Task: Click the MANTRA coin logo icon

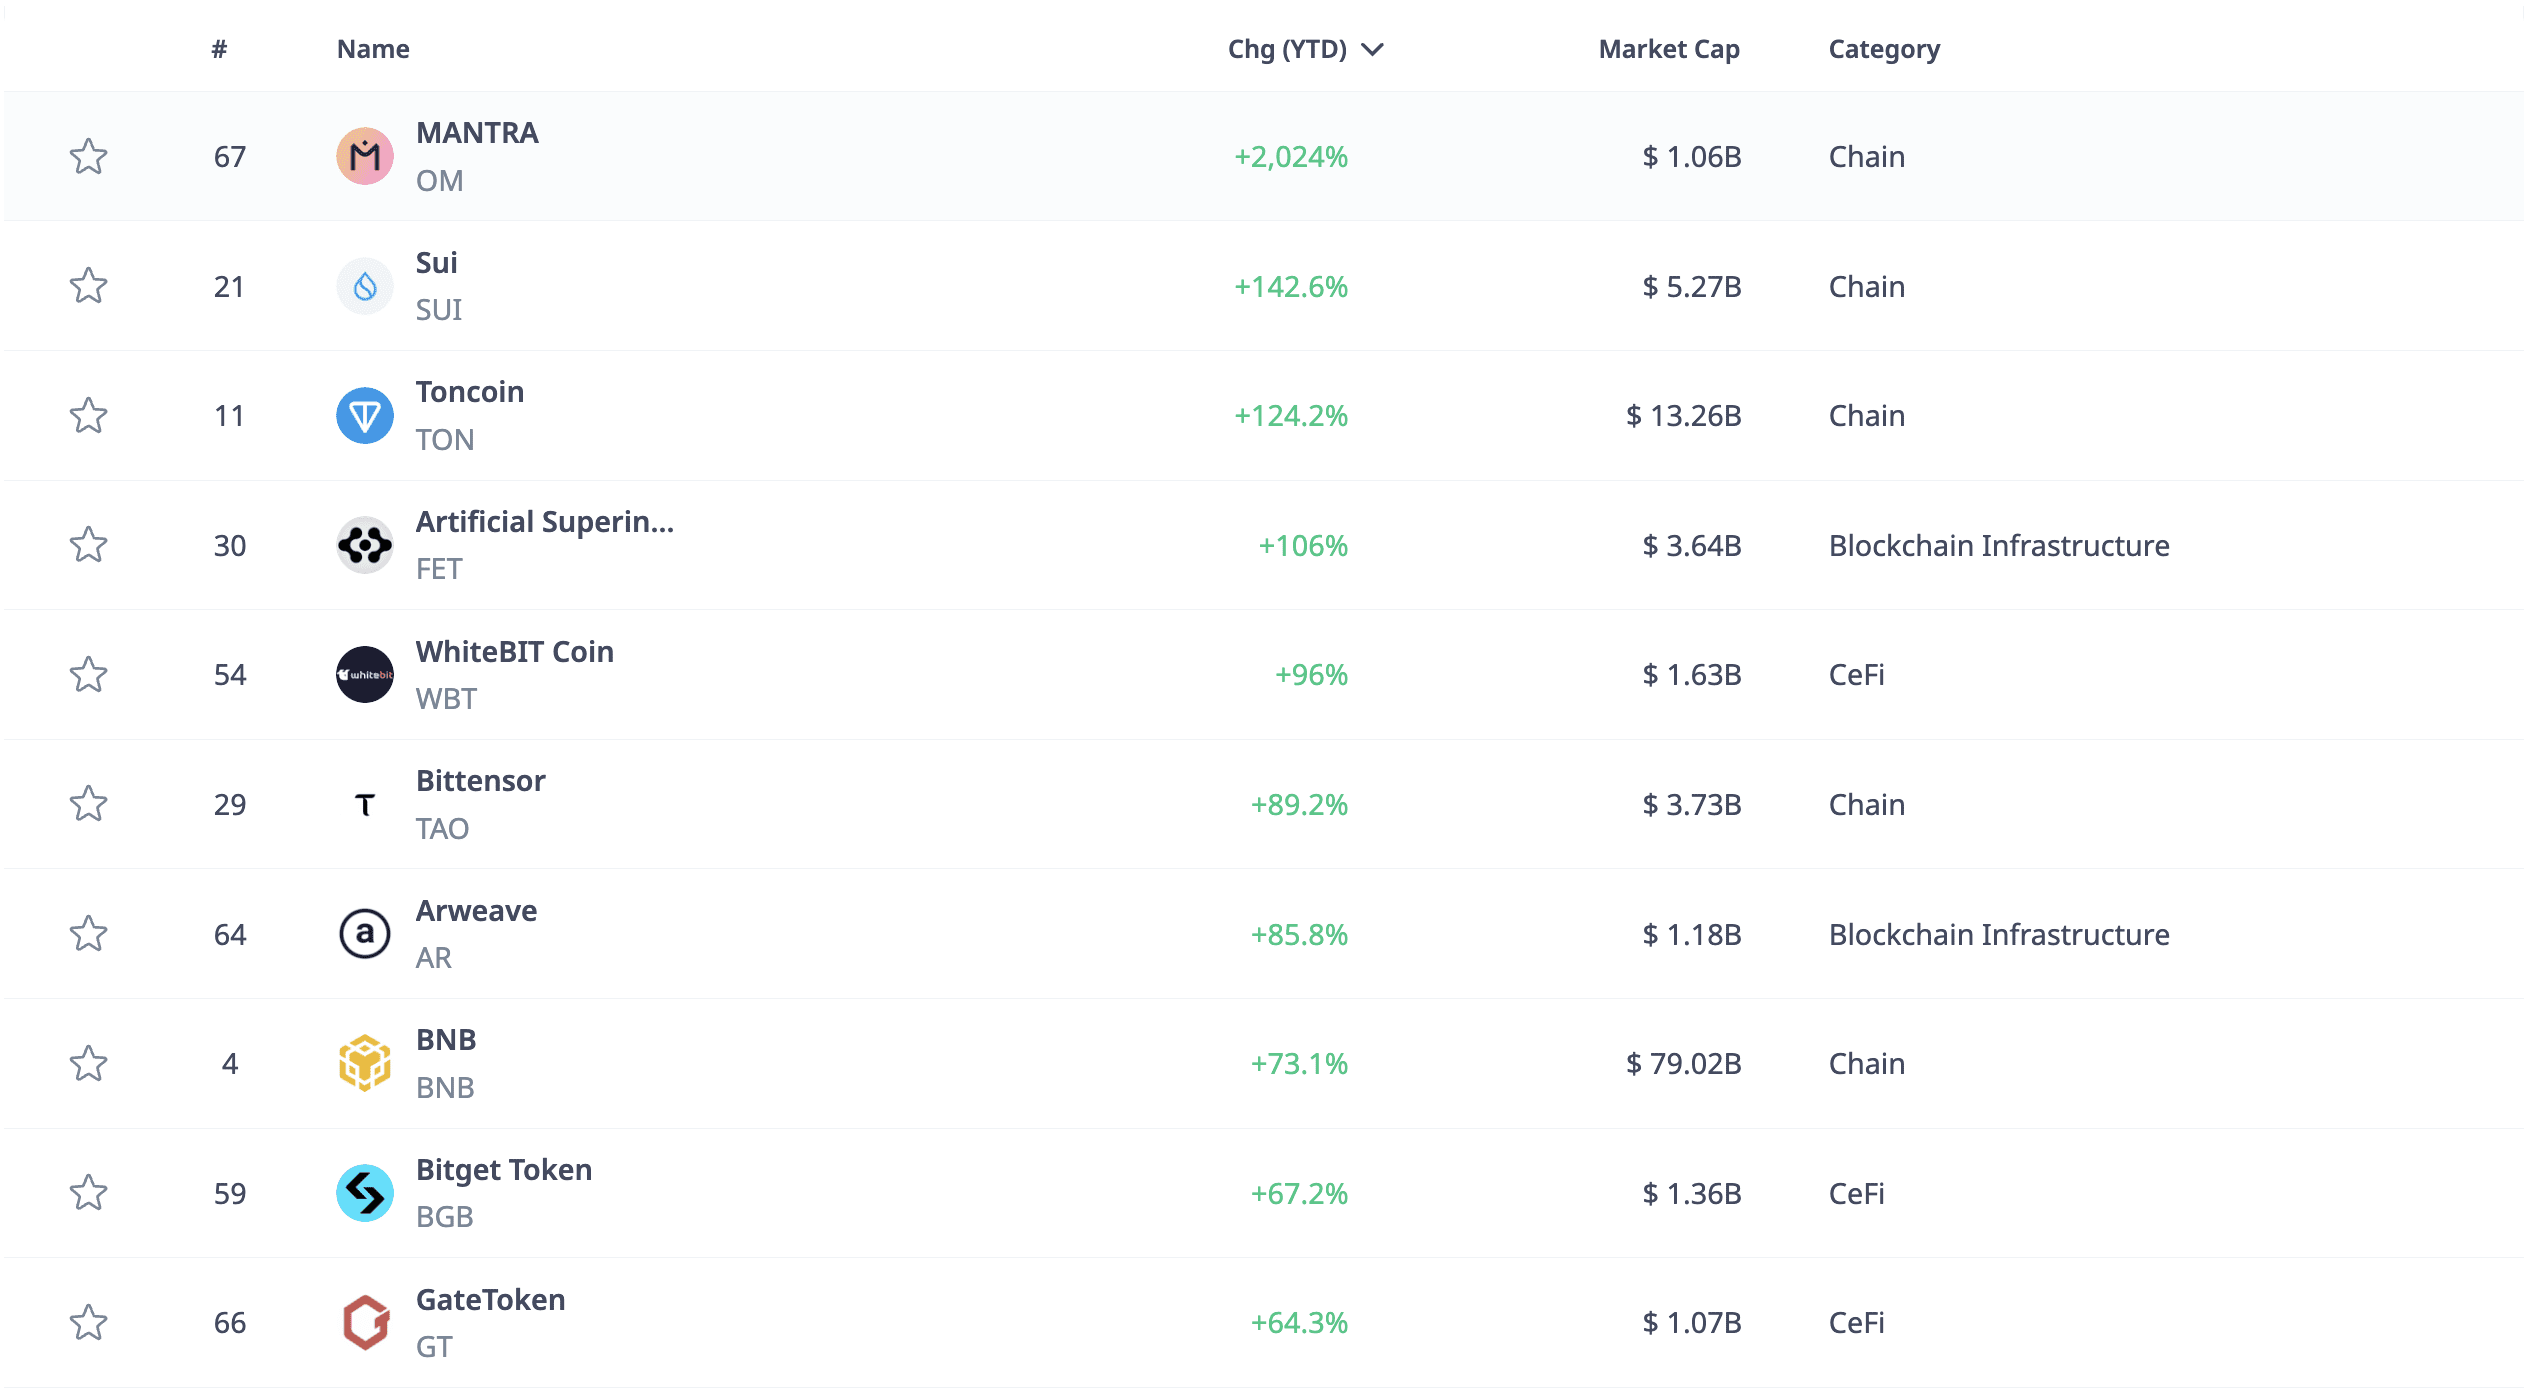Action: 364,156
